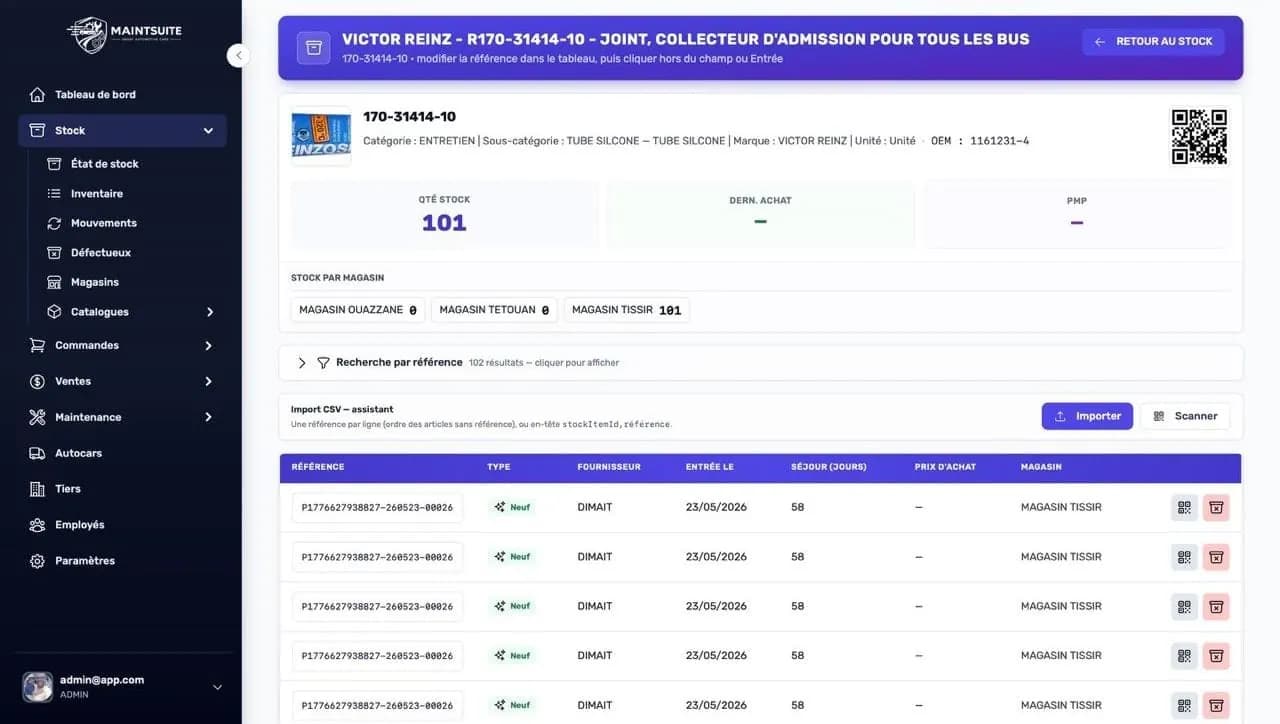Click the DERN. ACHAT card
This screenshot has height=724, width=1280.
[x=761, y=214]
